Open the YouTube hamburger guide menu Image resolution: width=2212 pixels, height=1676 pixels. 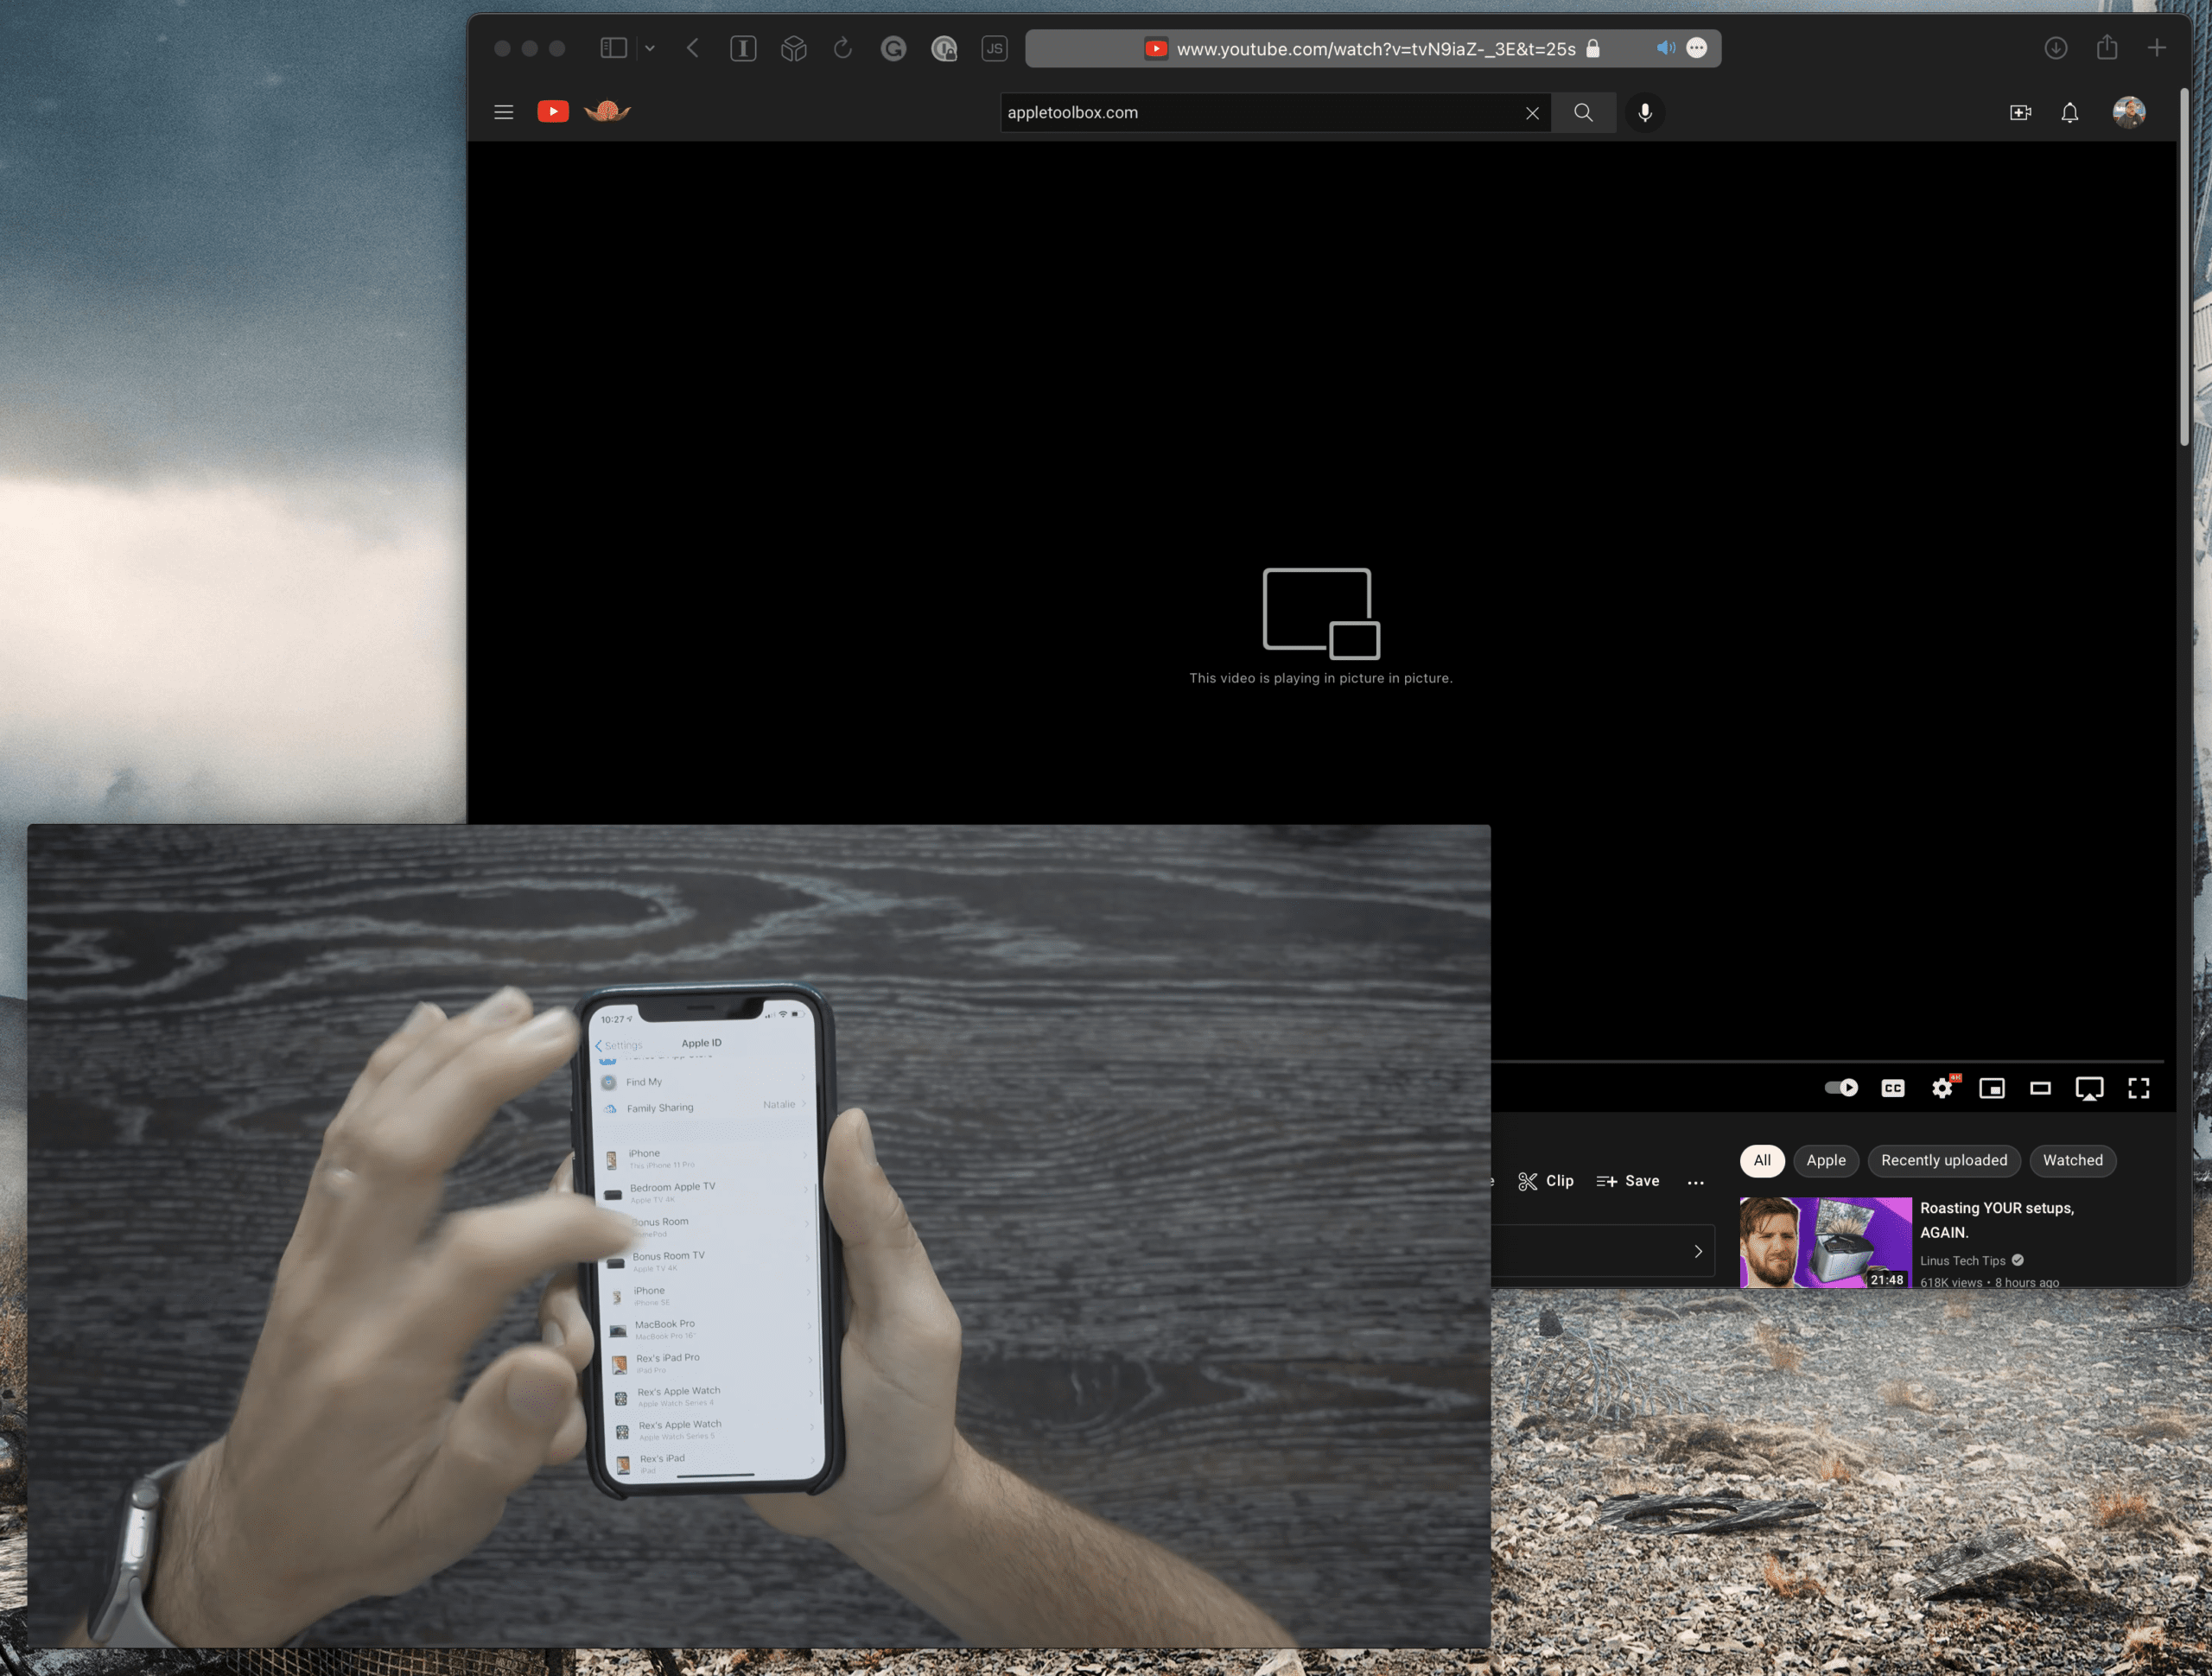pos(504,112)
